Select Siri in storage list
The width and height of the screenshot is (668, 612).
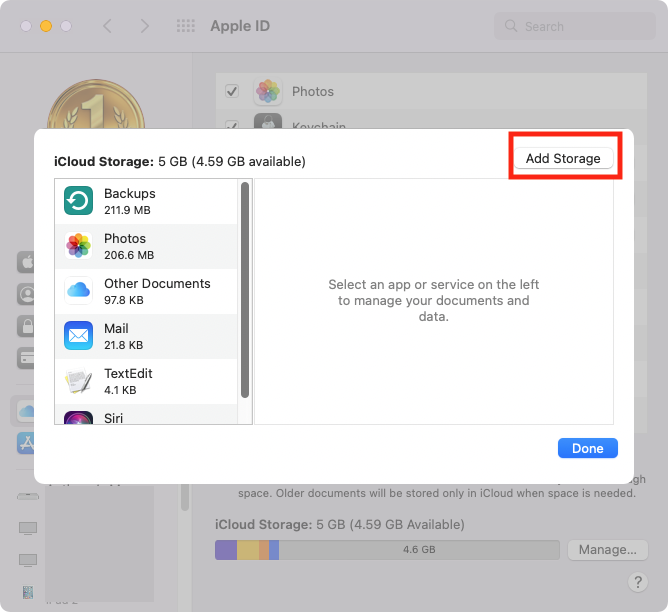pyautogui.click(x=146, y=414)
